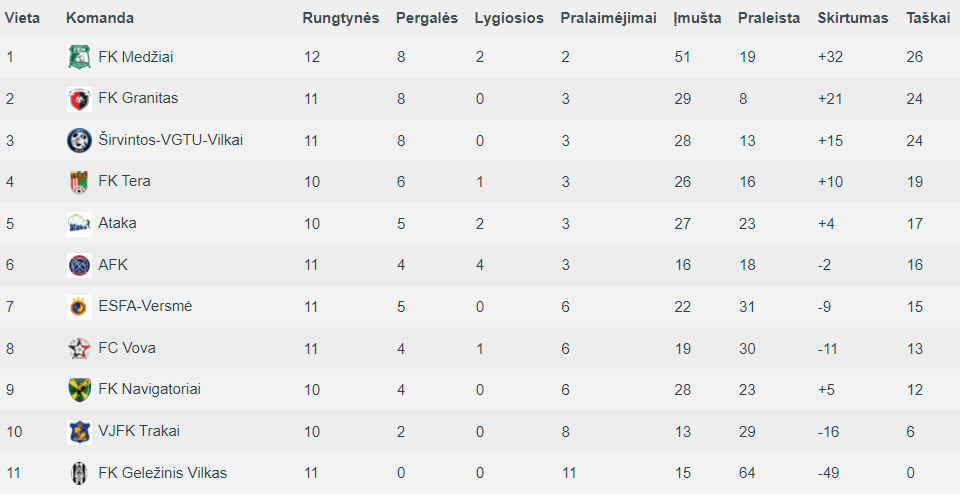This screenshot has height=501, width=960.
Task: Select the FK Tera club badge
Action: click(x=79, y=182)
